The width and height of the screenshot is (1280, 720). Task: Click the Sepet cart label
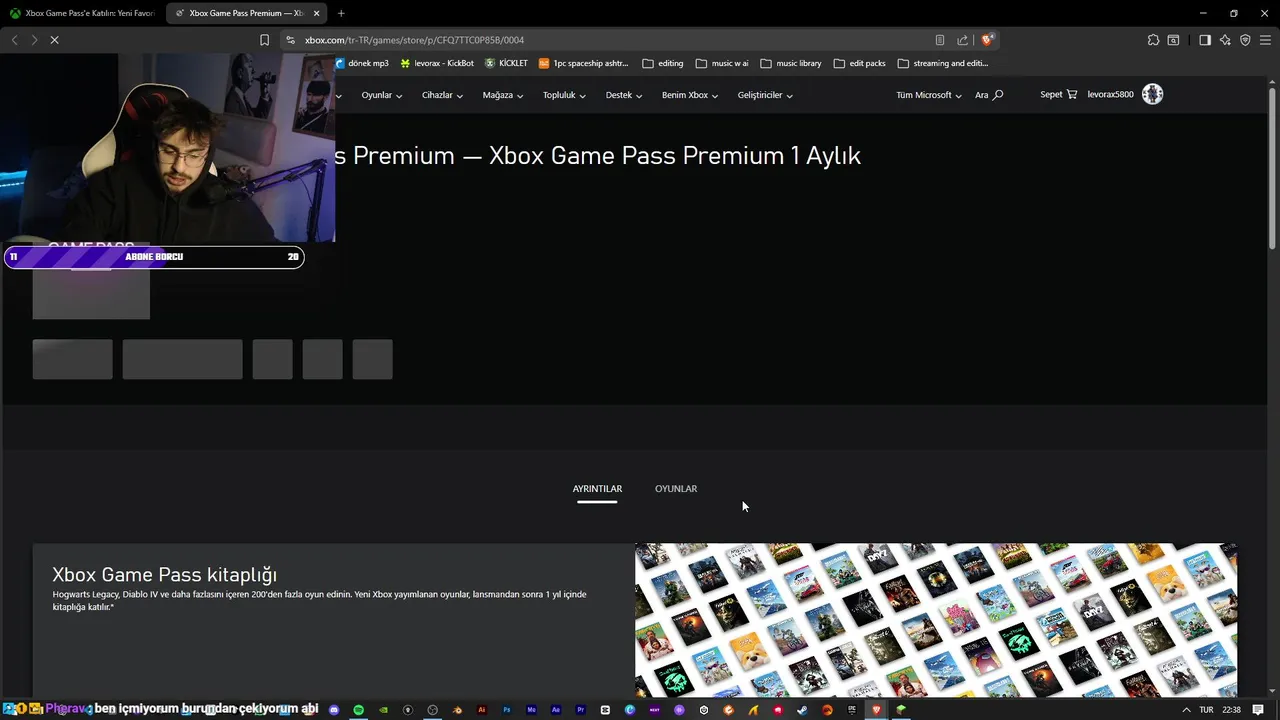1051,94
